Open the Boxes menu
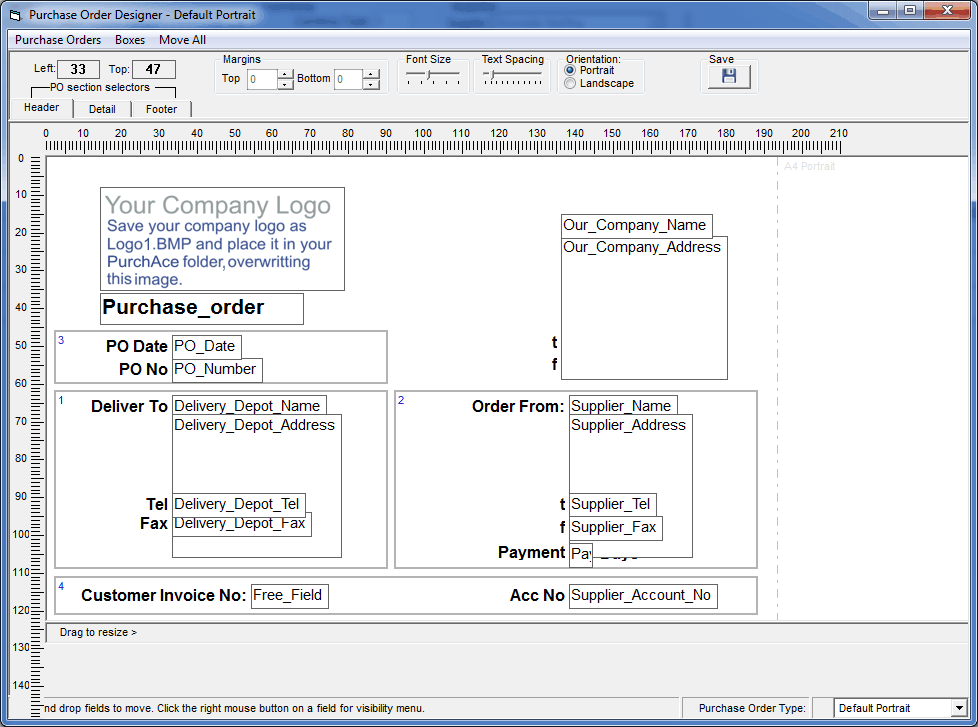The height and width of the screenshot is (727, 978). (130, 40)
